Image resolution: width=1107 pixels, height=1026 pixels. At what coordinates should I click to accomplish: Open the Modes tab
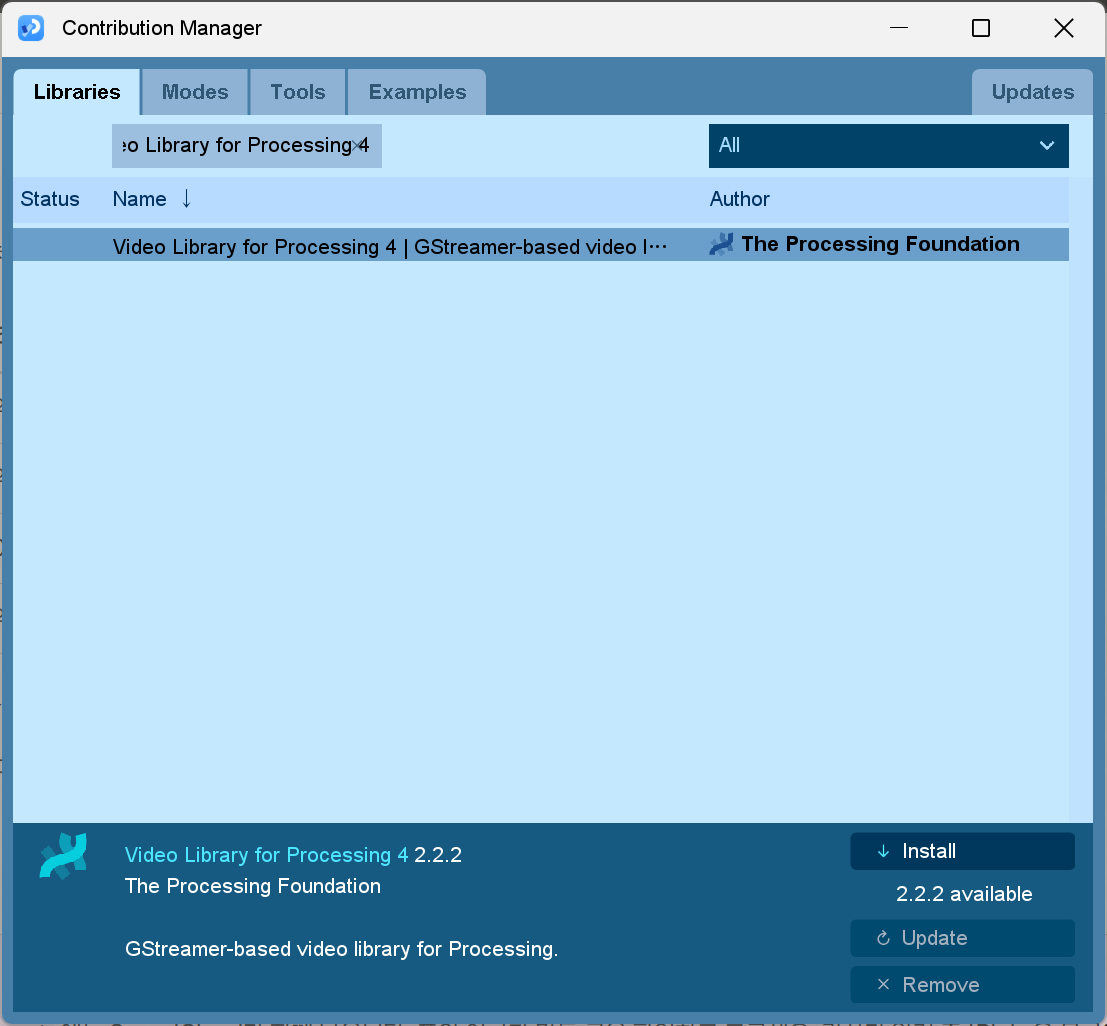195,92
